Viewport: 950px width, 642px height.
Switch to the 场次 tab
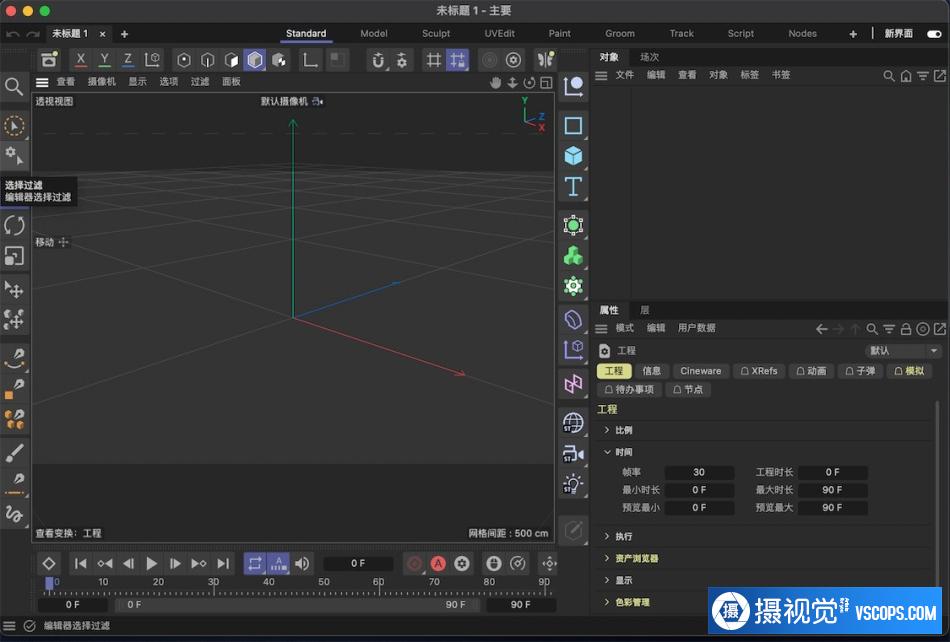[649, 57]
